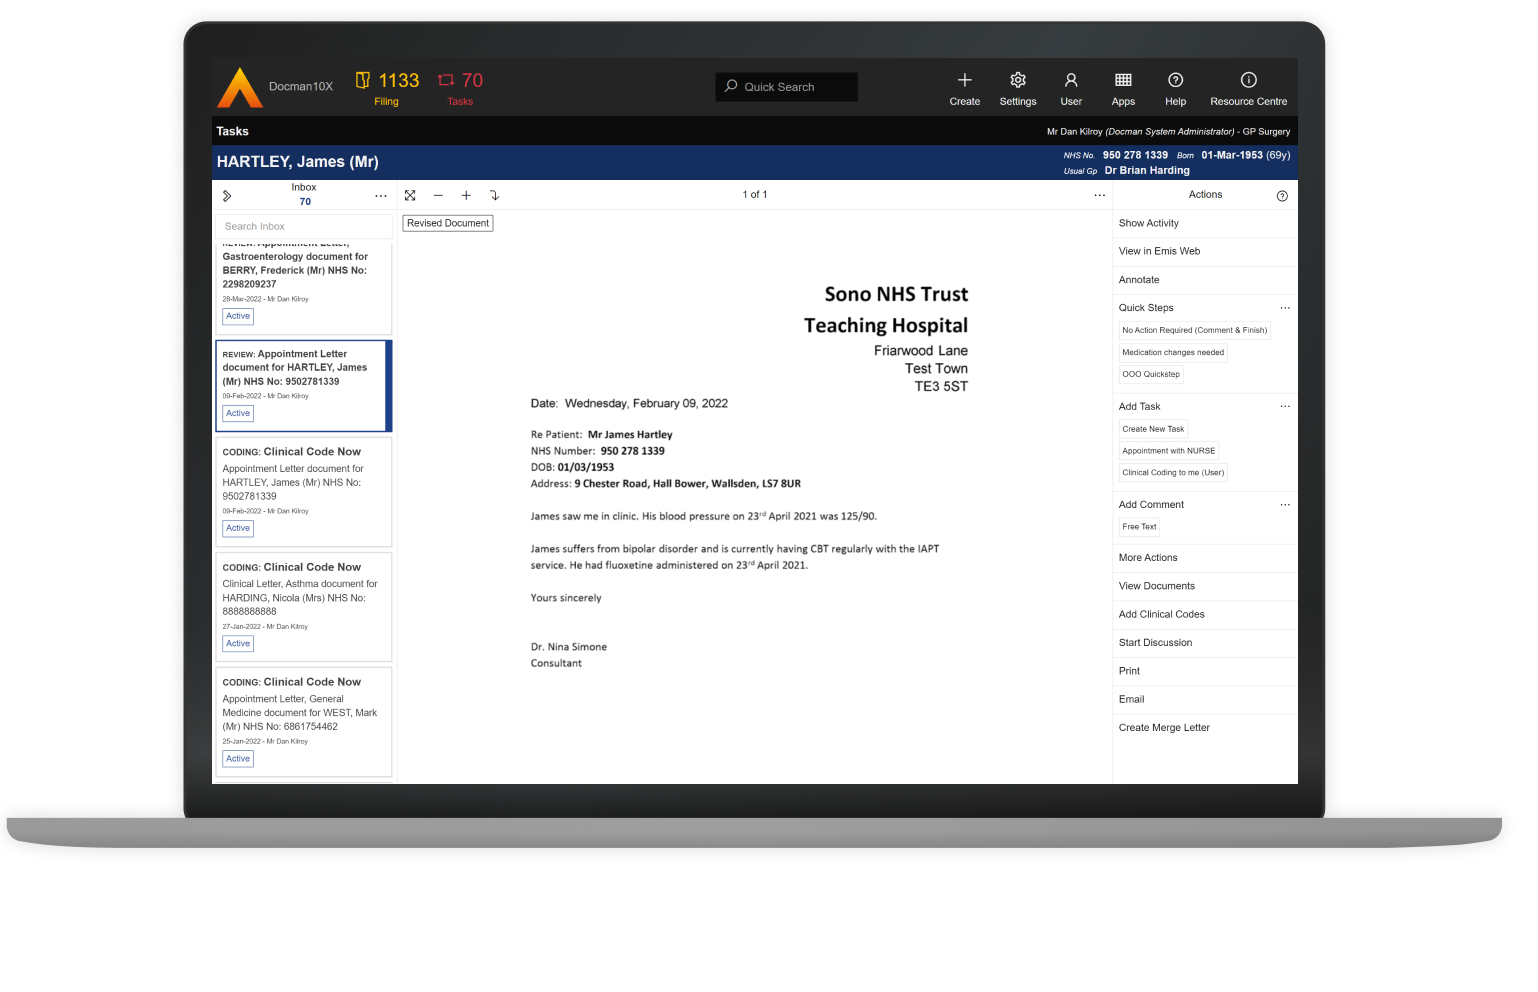This screenshot has width=1538, height=992.
Task: Click the Search Inbox field
Action: (x=304, y=227)
